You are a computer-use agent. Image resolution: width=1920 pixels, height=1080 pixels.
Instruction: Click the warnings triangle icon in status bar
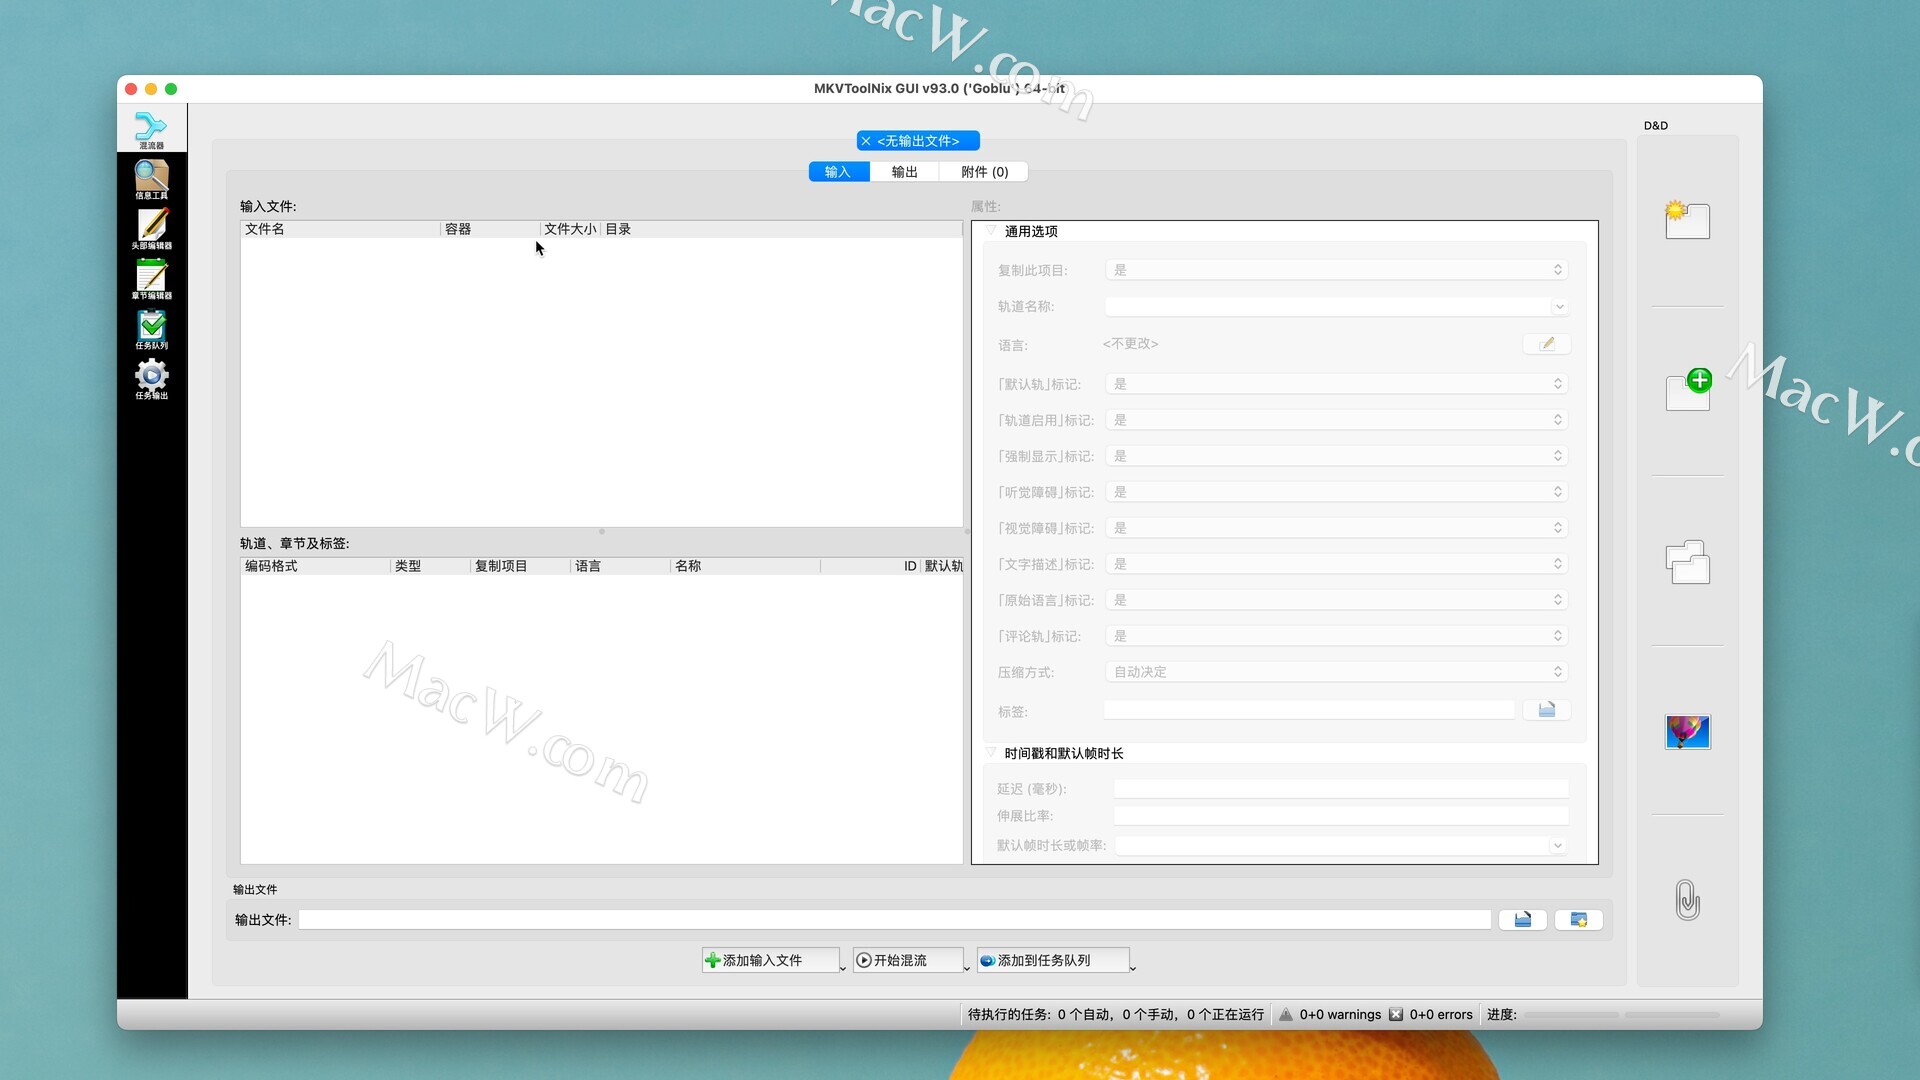point(1286,1014)
